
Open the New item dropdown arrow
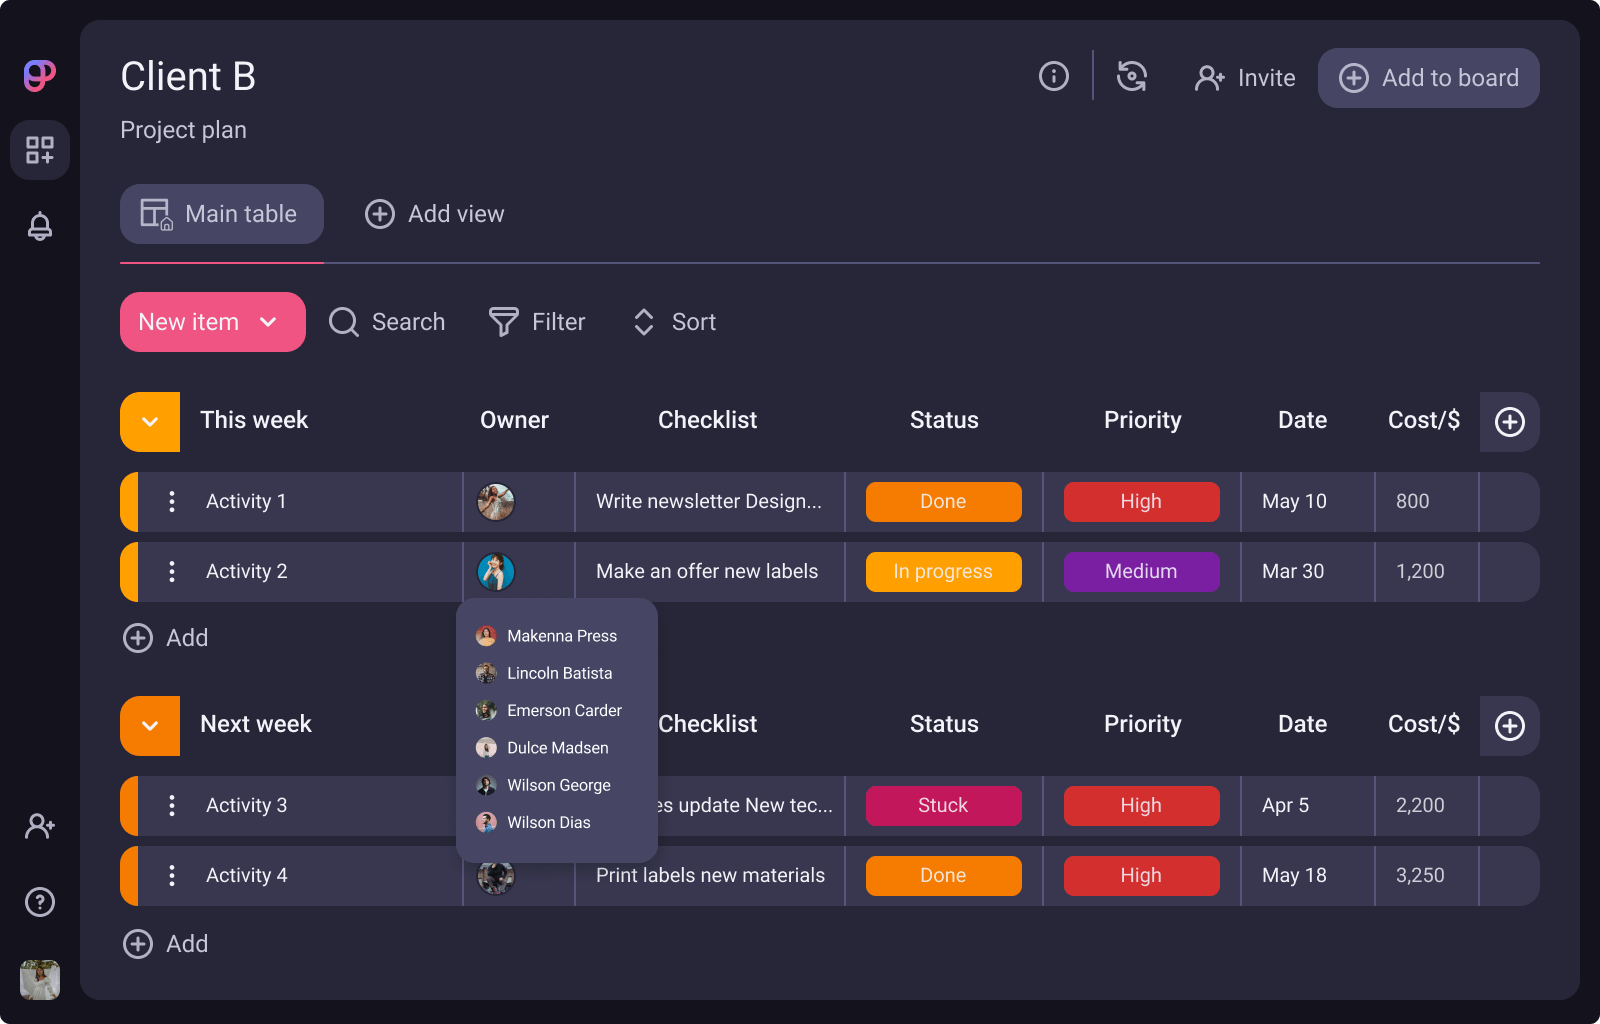[268, 322]
